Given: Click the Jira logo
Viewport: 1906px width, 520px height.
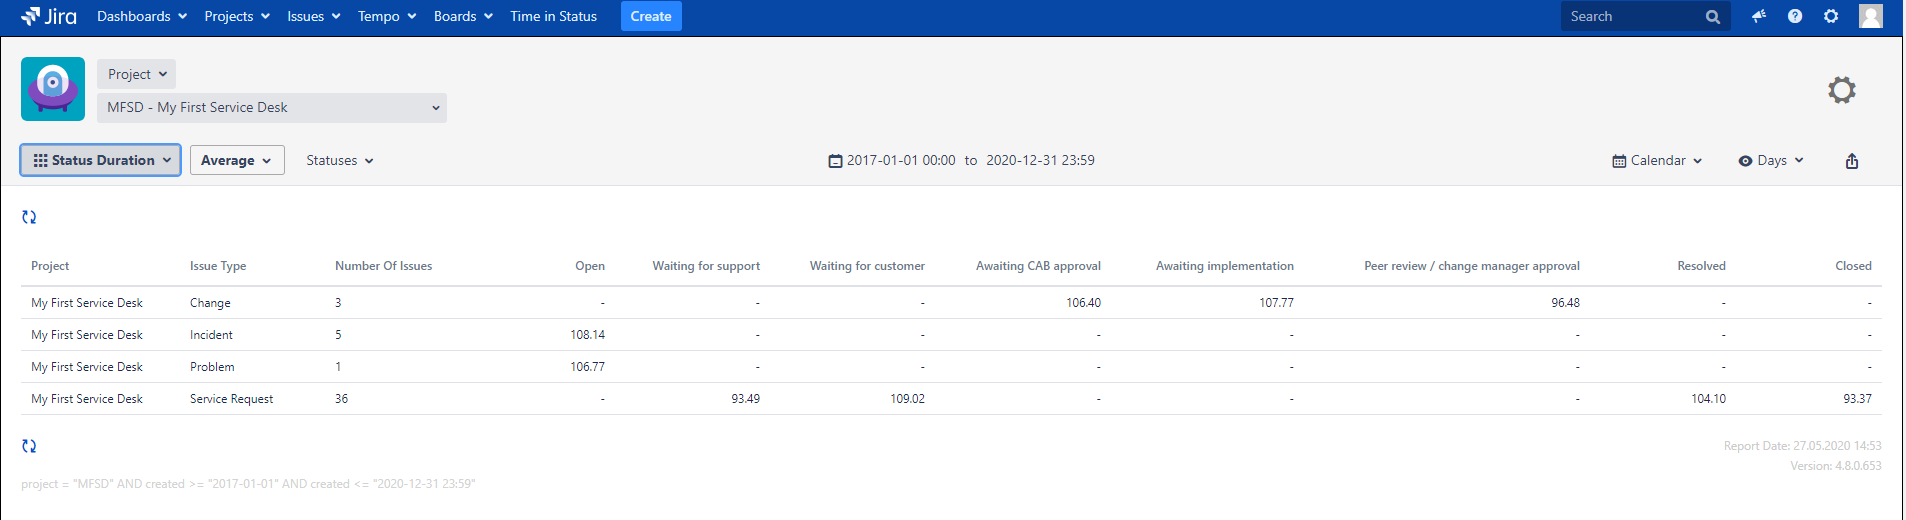Looking at the screenshot, I should click(48, 16).
